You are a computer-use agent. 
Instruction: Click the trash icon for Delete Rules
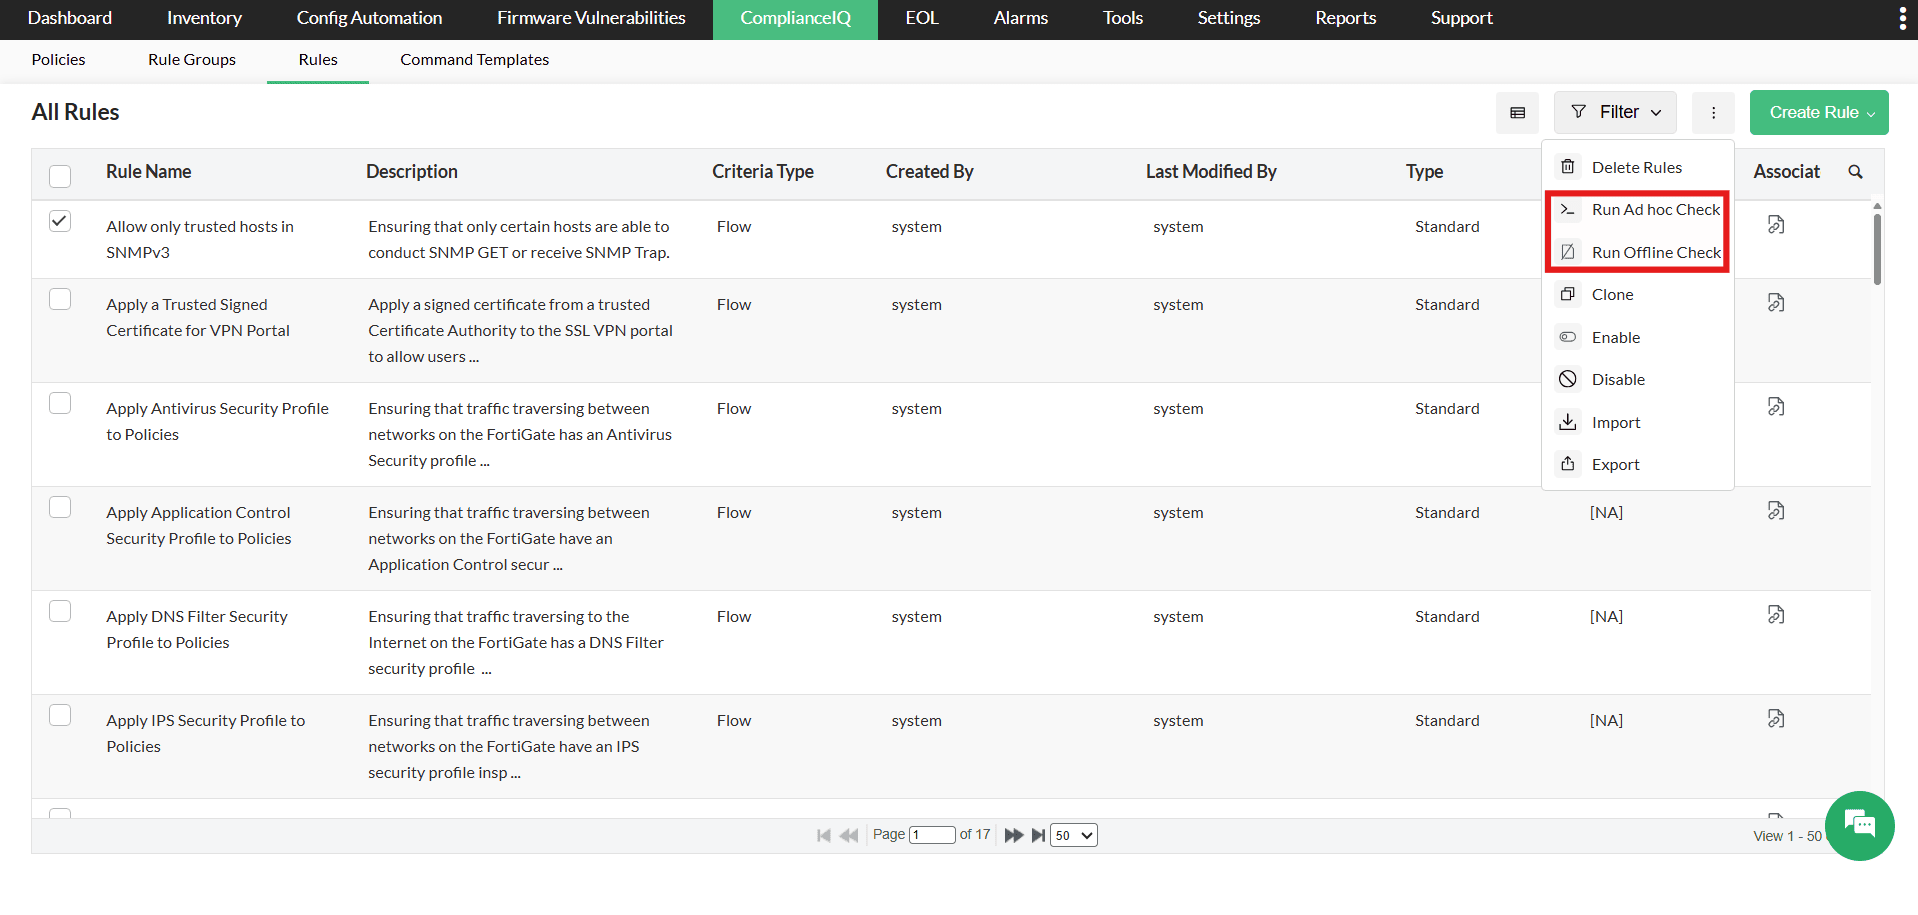1568,167
